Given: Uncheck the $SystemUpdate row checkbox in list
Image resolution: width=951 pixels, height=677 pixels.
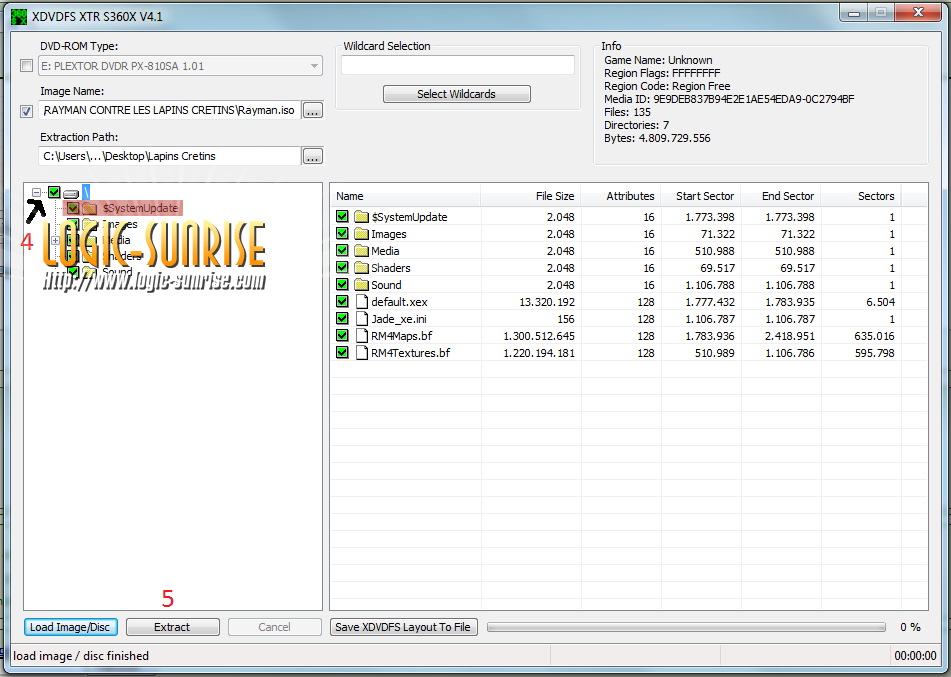Looking at the screenshot, I should click(x=342, y=217).
